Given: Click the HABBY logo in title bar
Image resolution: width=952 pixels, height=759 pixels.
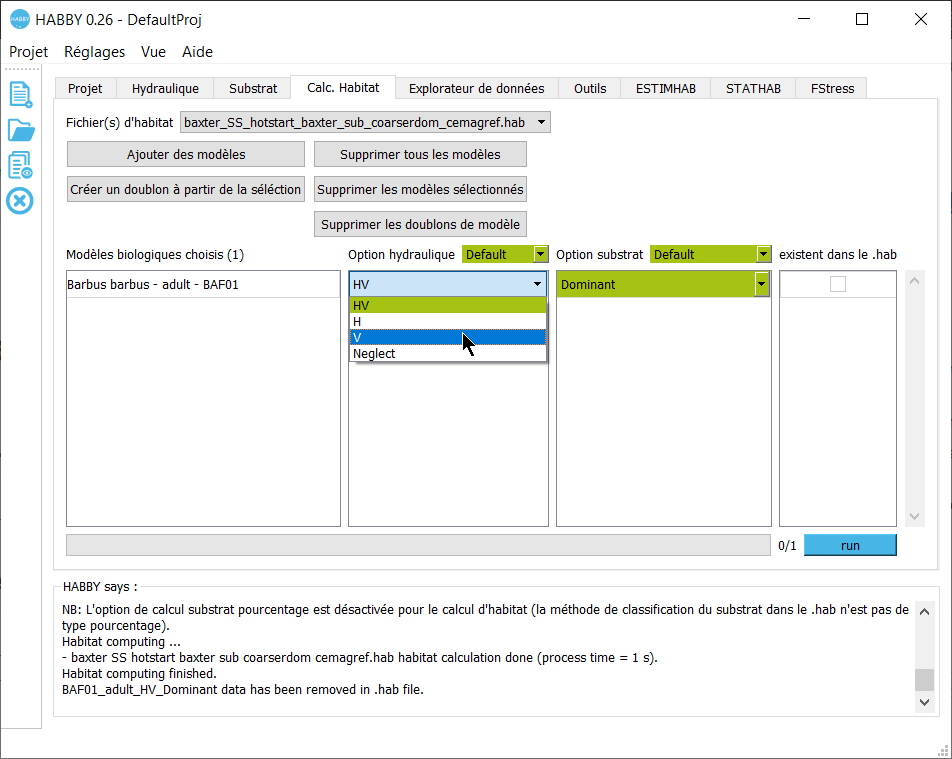Looking at the screenshot, I should [x=19, y=19].
